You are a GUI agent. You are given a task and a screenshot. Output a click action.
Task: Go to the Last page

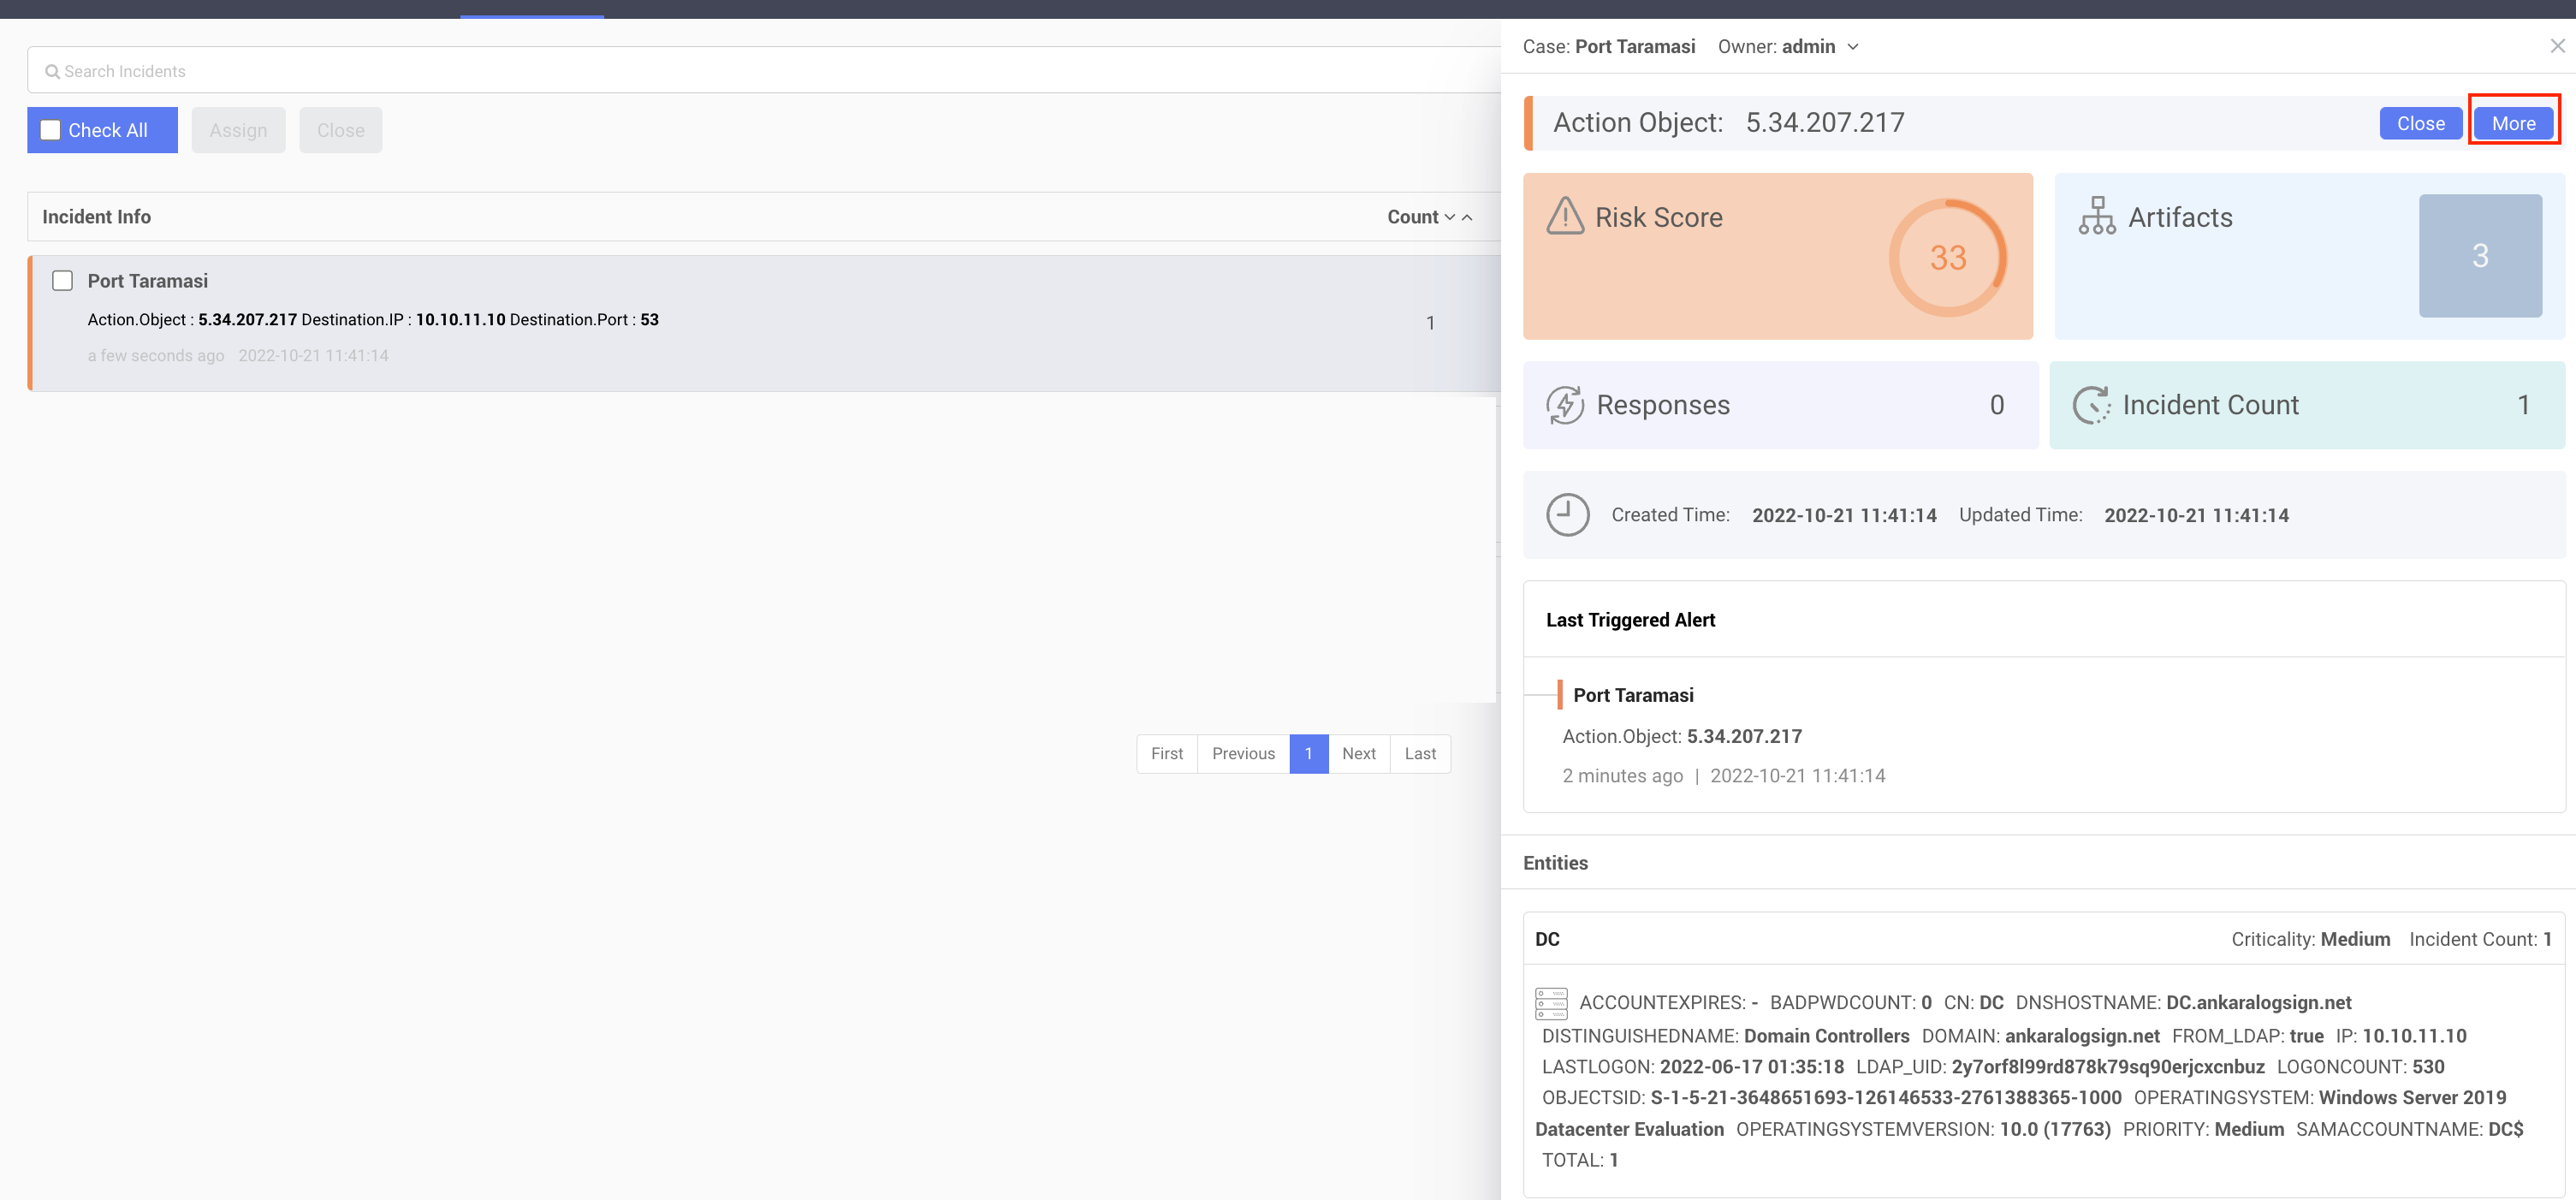click(1420, 754)
